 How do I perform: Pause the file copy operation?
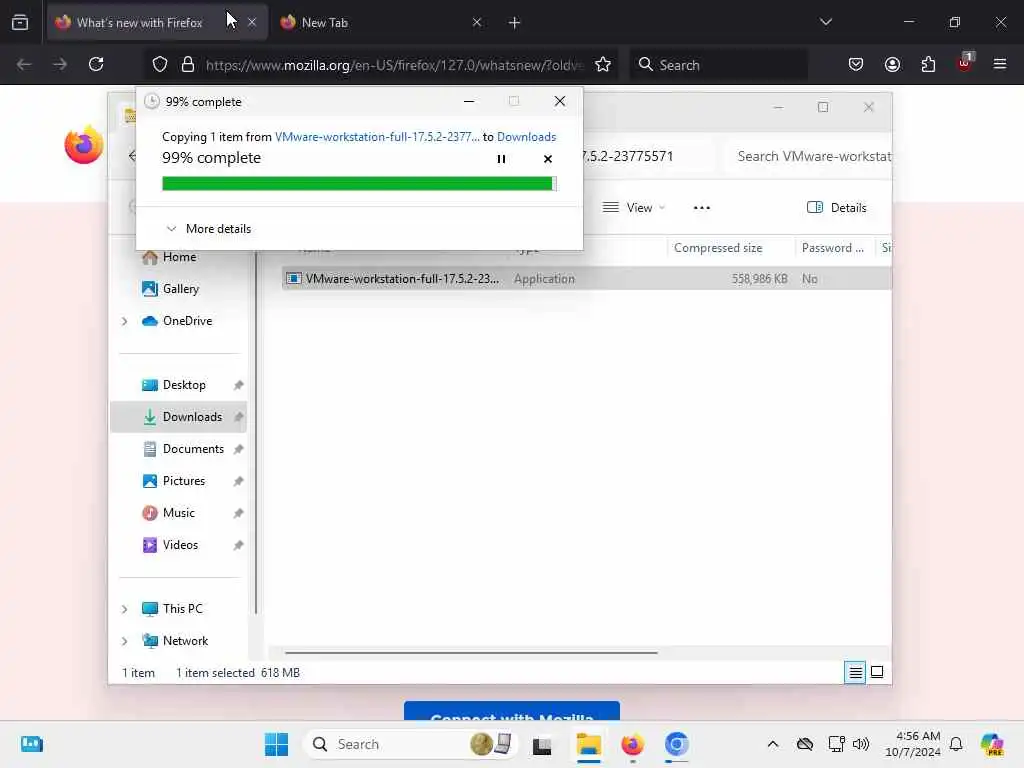[x=501, y=159]
